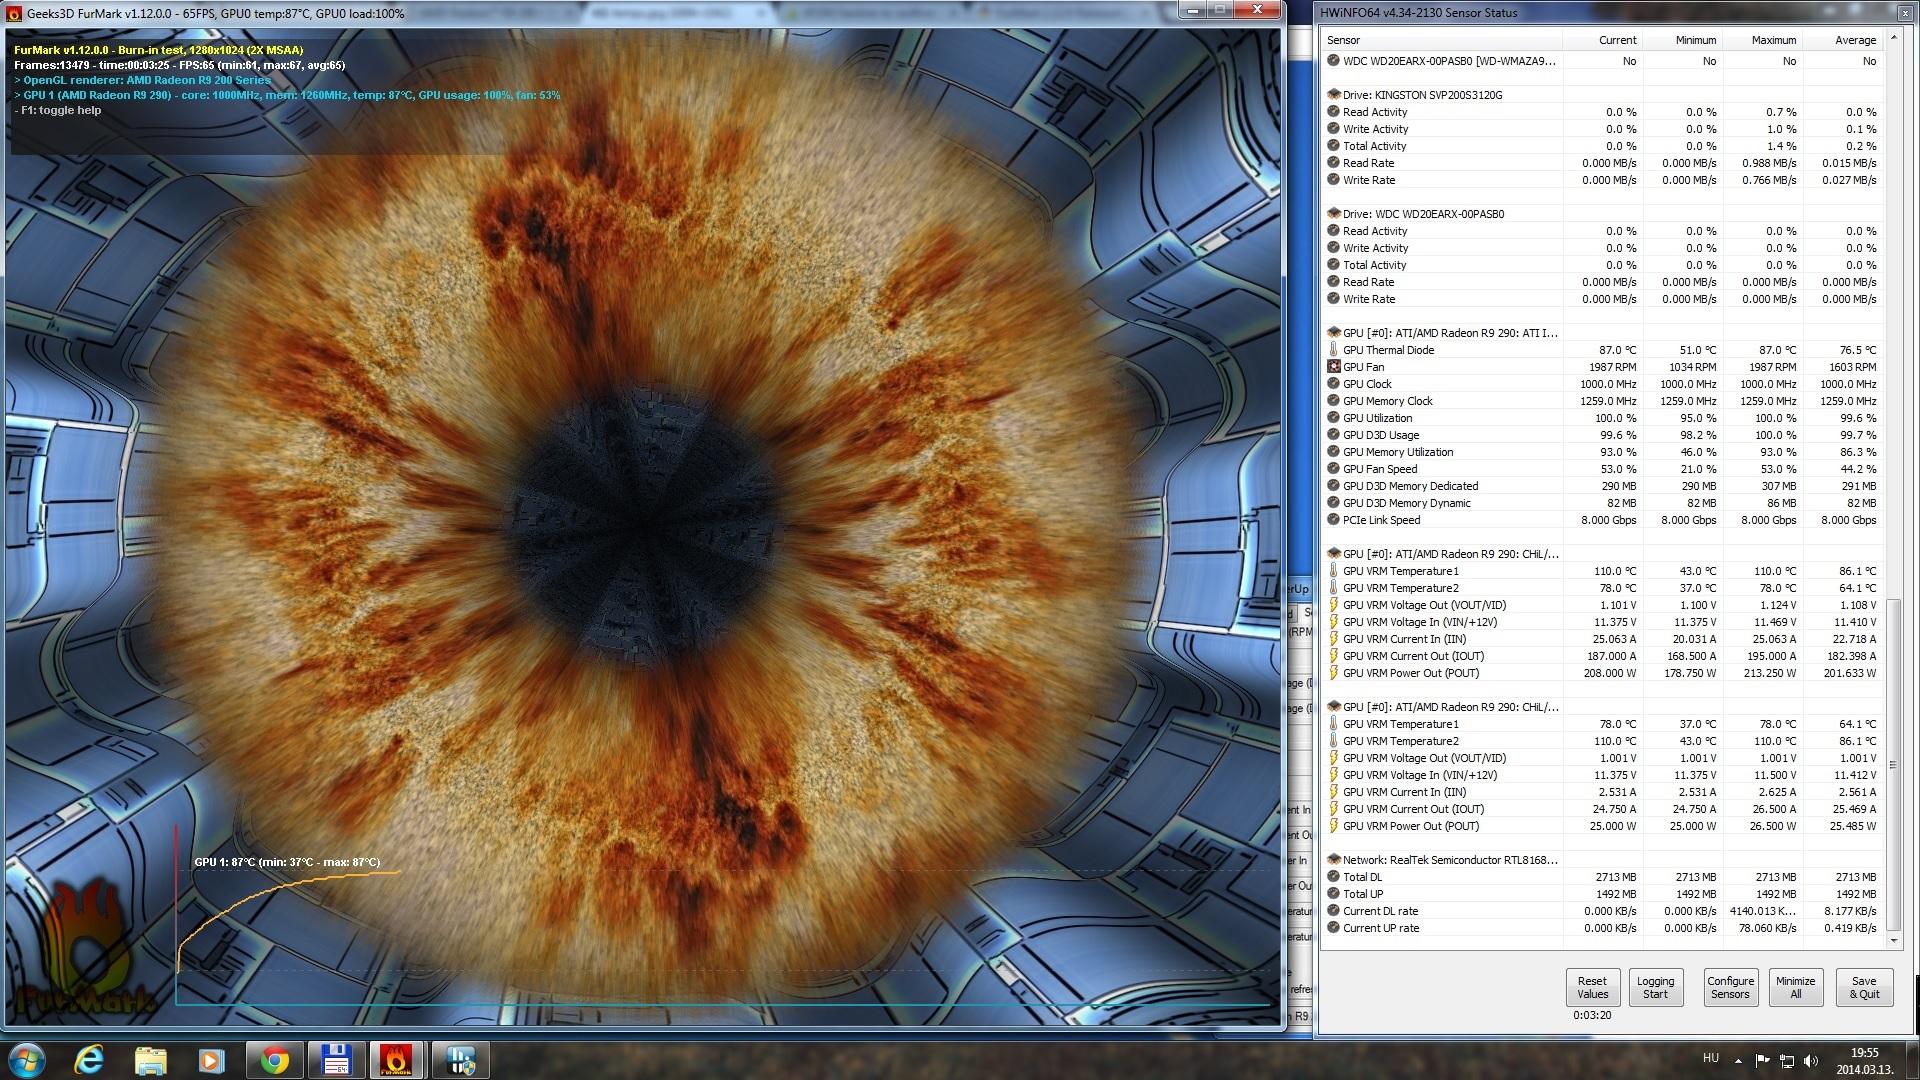Click the WDC WD20EARX-00PASB0 [WD-WMAZA9... row

click(x=1602, y=61)
